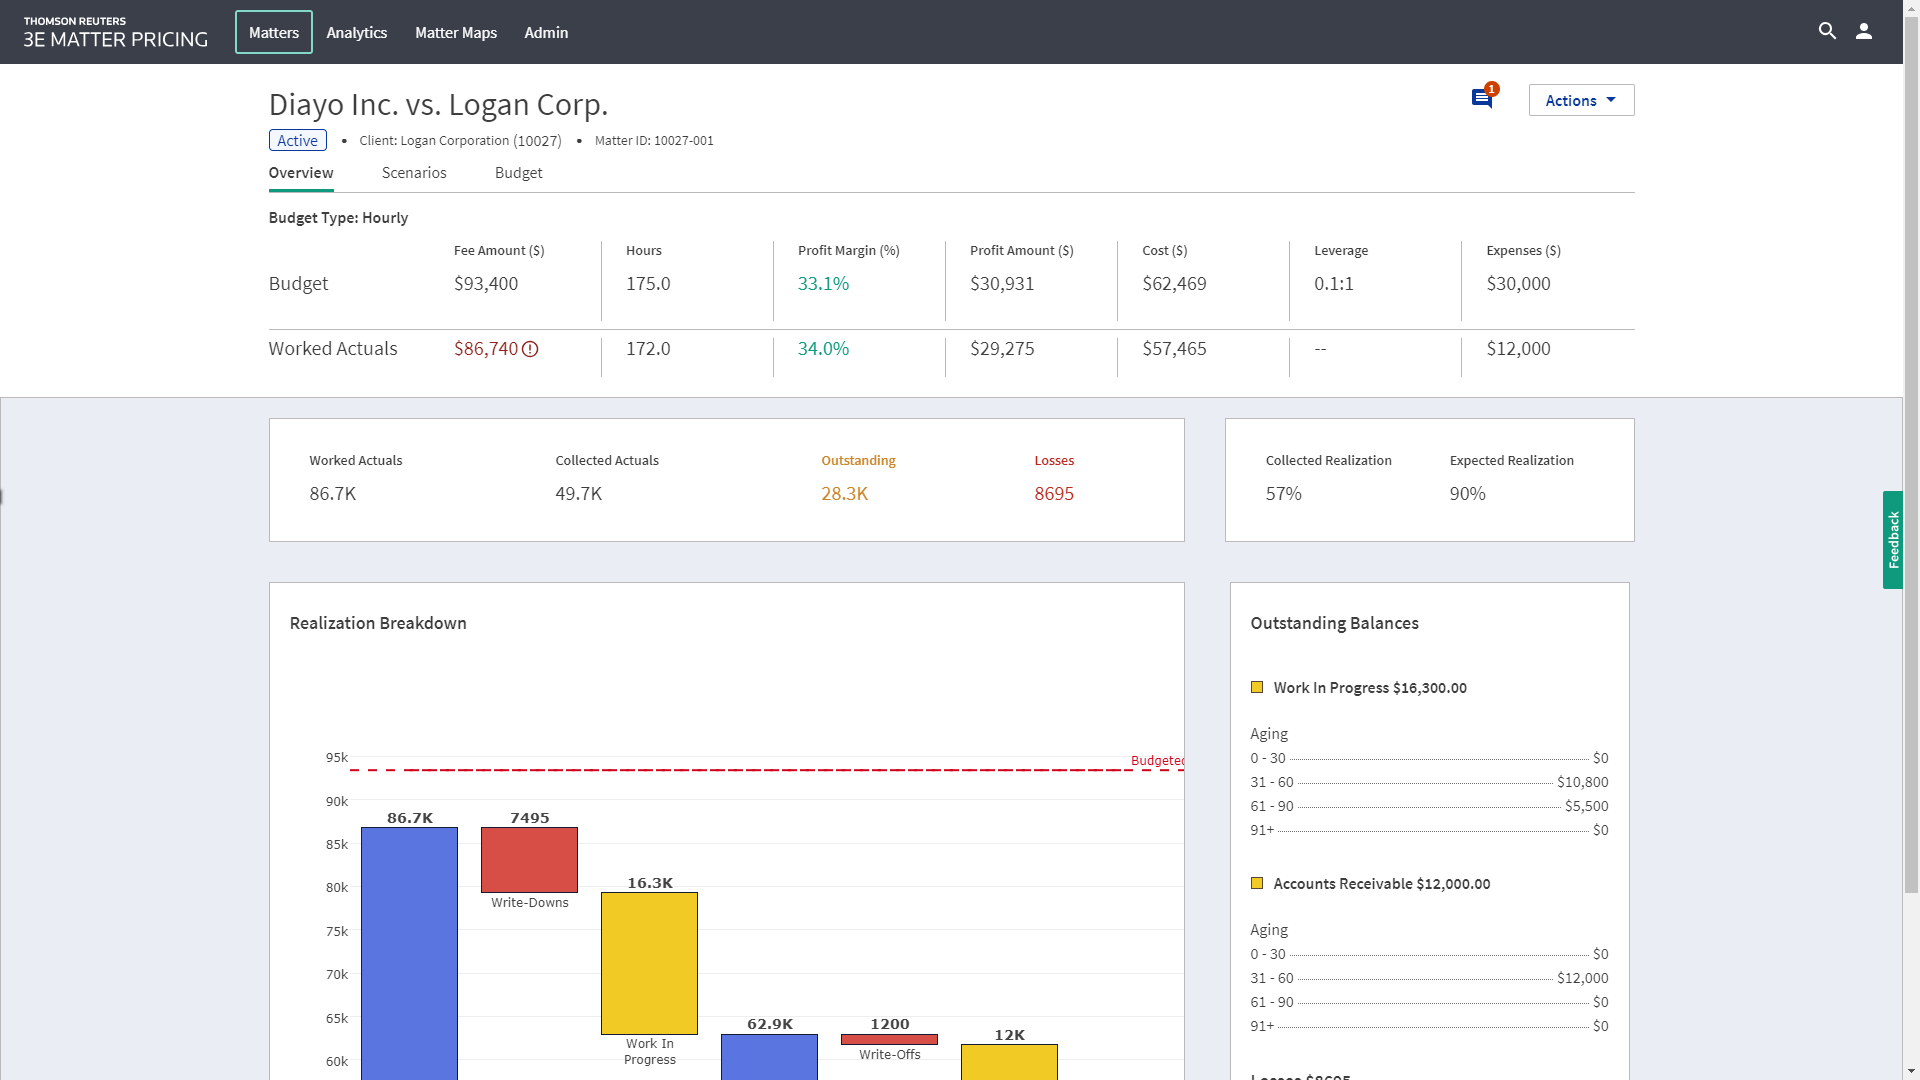The image size is (1920, 1080).
Task: Navigate to Analytics in the top menu
Action: (356, 32)
